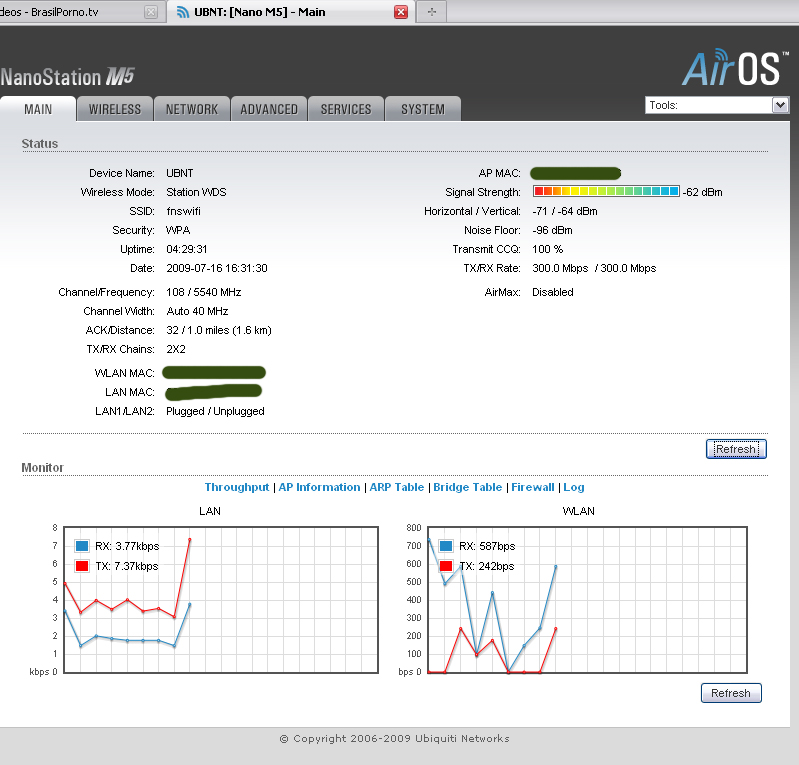Click the SSID value fnswifi
Image resolution: width=799 pixels, height=765 pixels.
tap(183, 211)
